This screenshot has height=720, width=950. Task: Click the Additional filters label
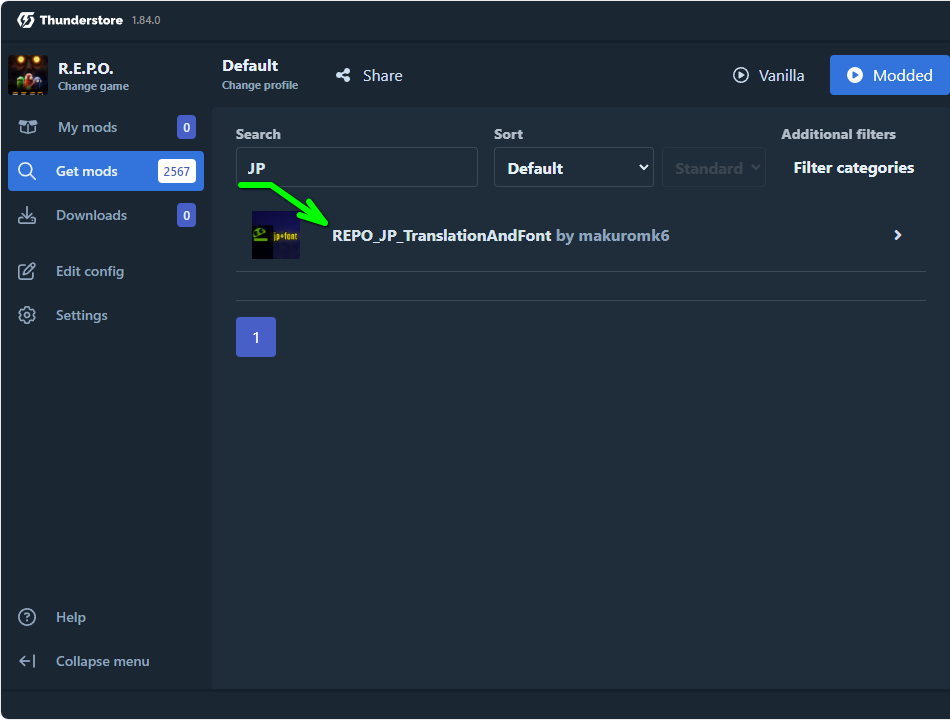pos(839,134)
